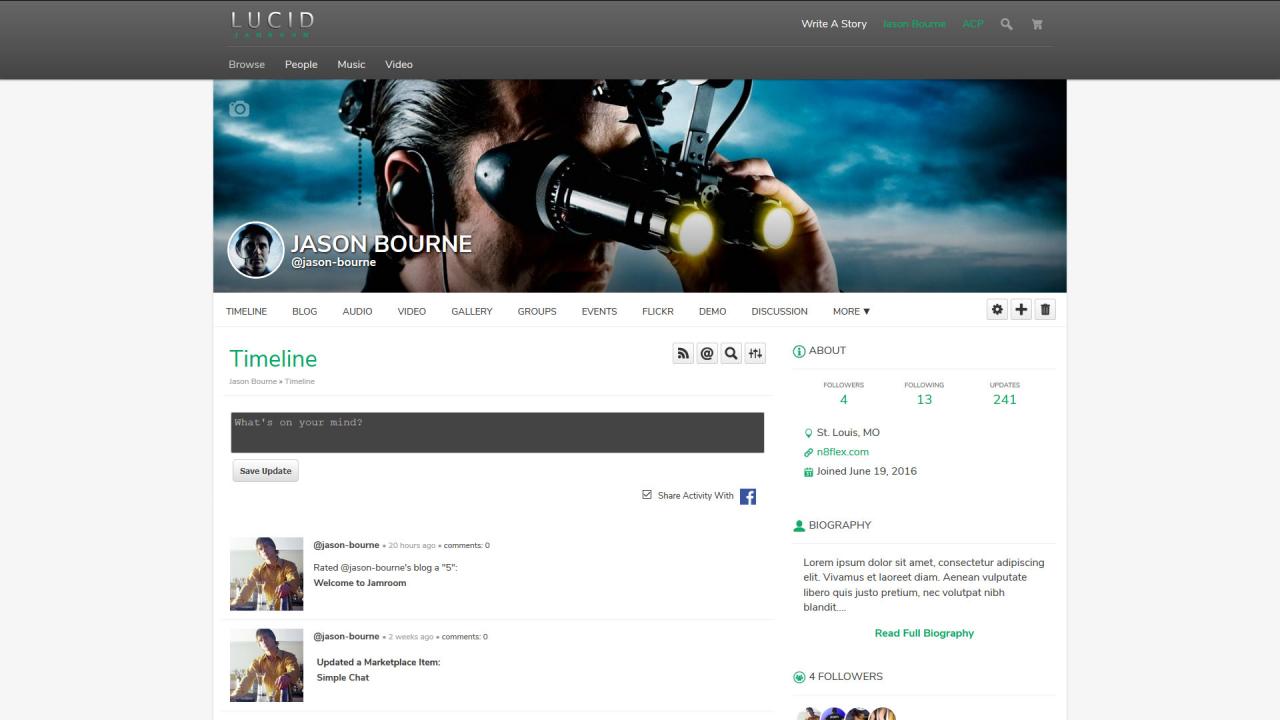
Task: Click the Save Update button
Action: point(266,471)
